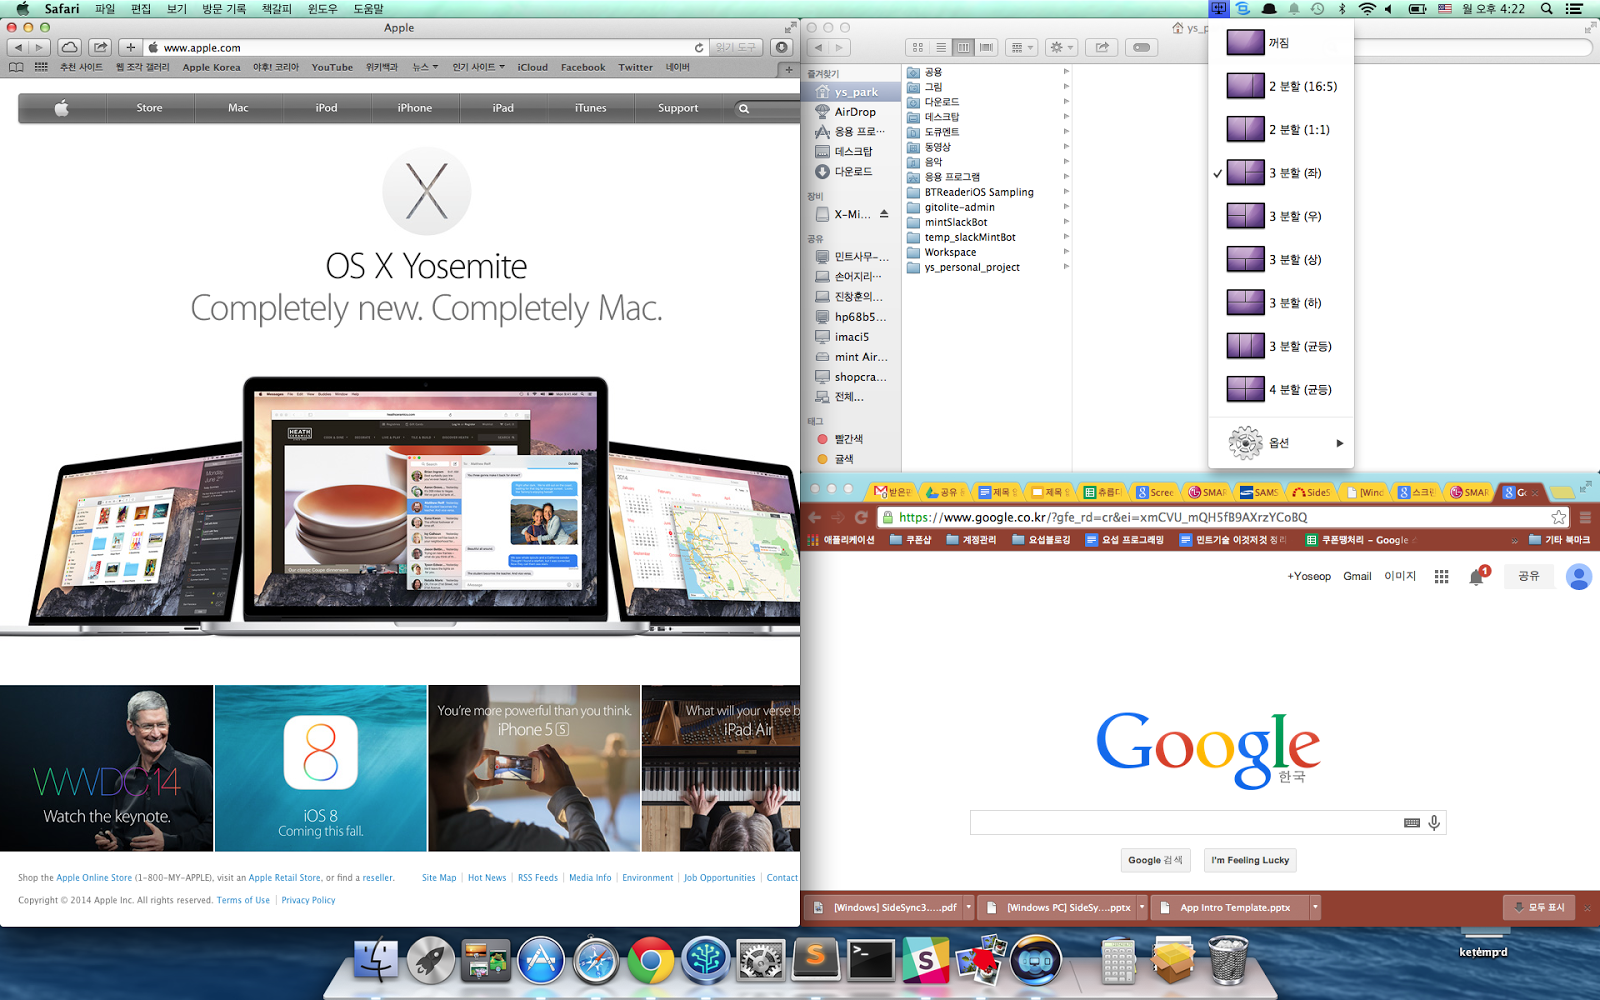Open the Google apps grid icon
Image resolution: width=1600 pixels, height=1000 pixels.
[1441, 576]
